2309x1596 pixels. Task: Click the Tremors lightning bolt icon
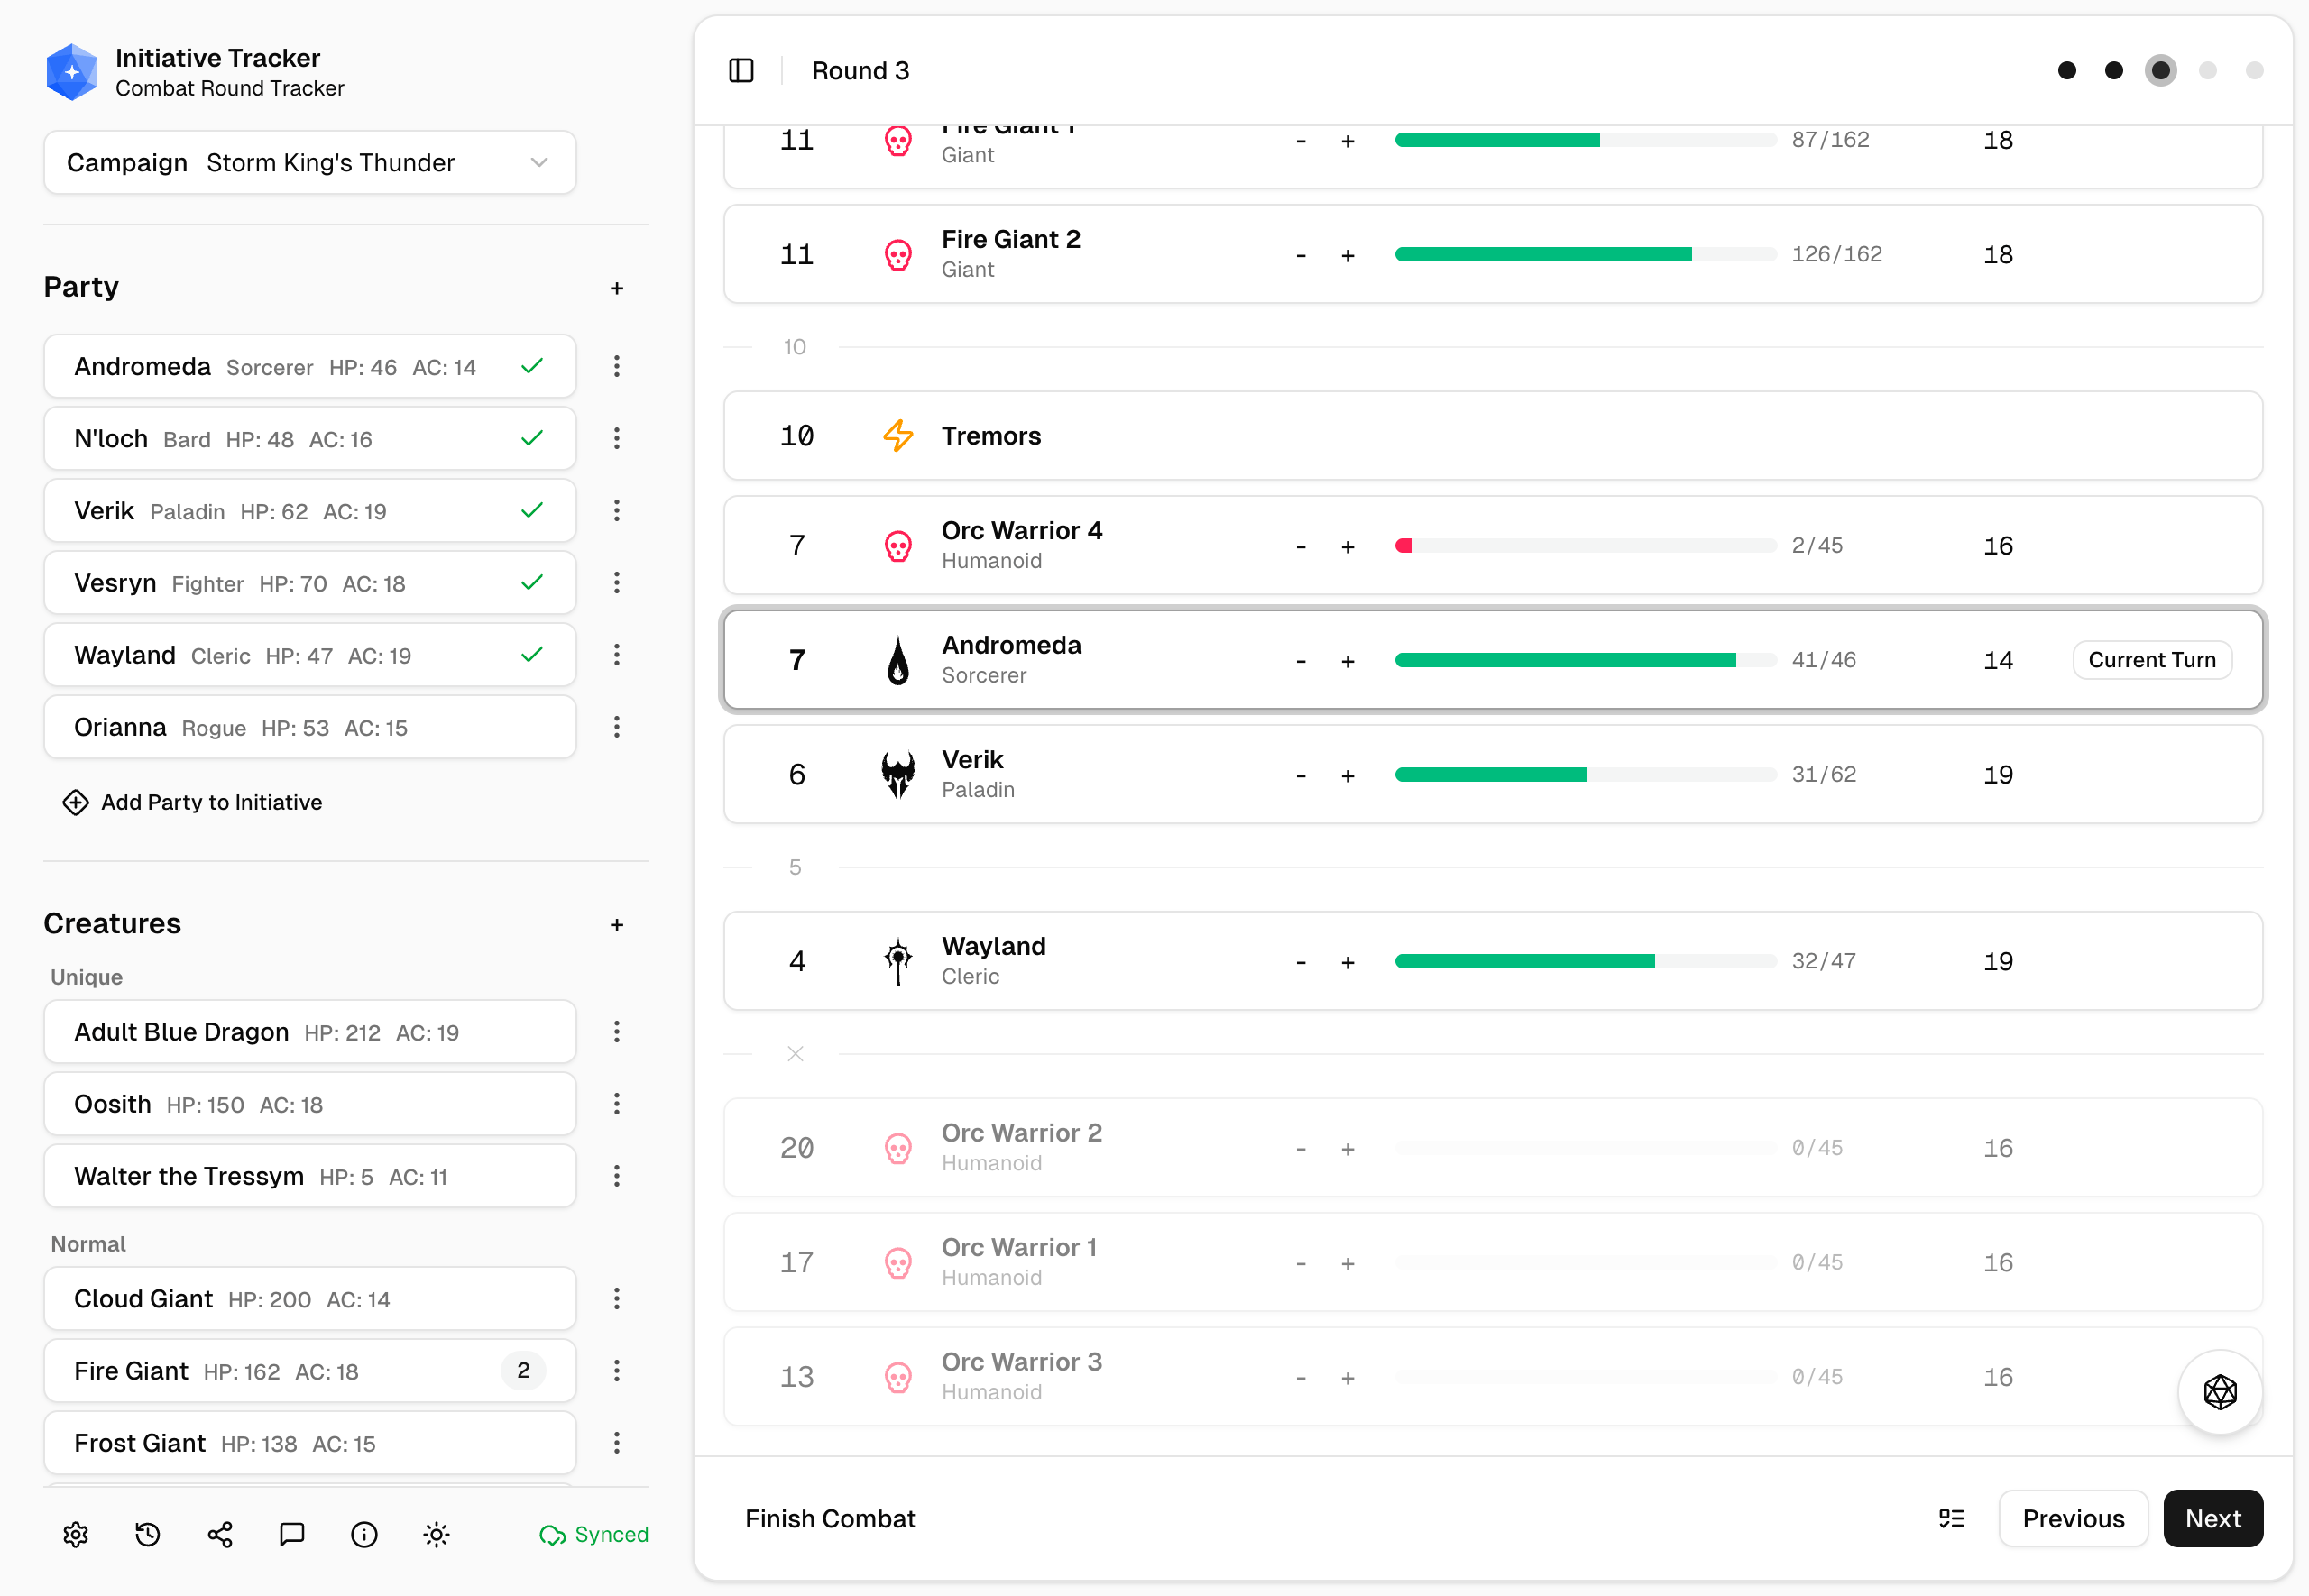tap(898, 435)
